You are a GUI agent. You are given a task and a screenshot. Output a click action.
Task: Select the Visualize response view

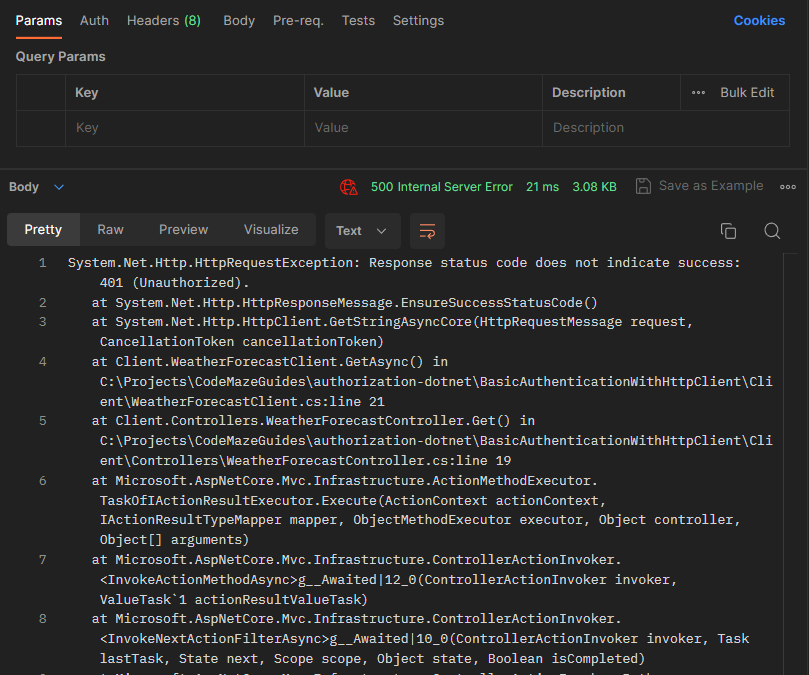(x=271, y=229)
